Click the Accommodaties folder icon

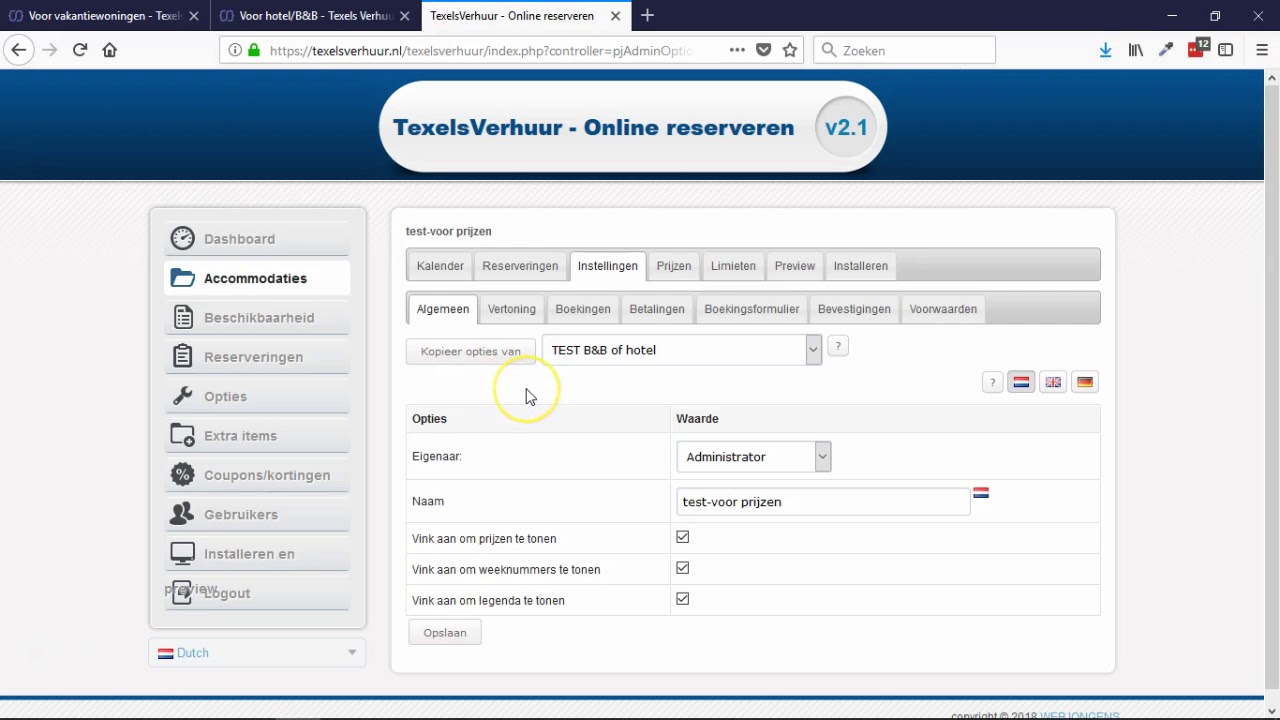click(182, 278)
